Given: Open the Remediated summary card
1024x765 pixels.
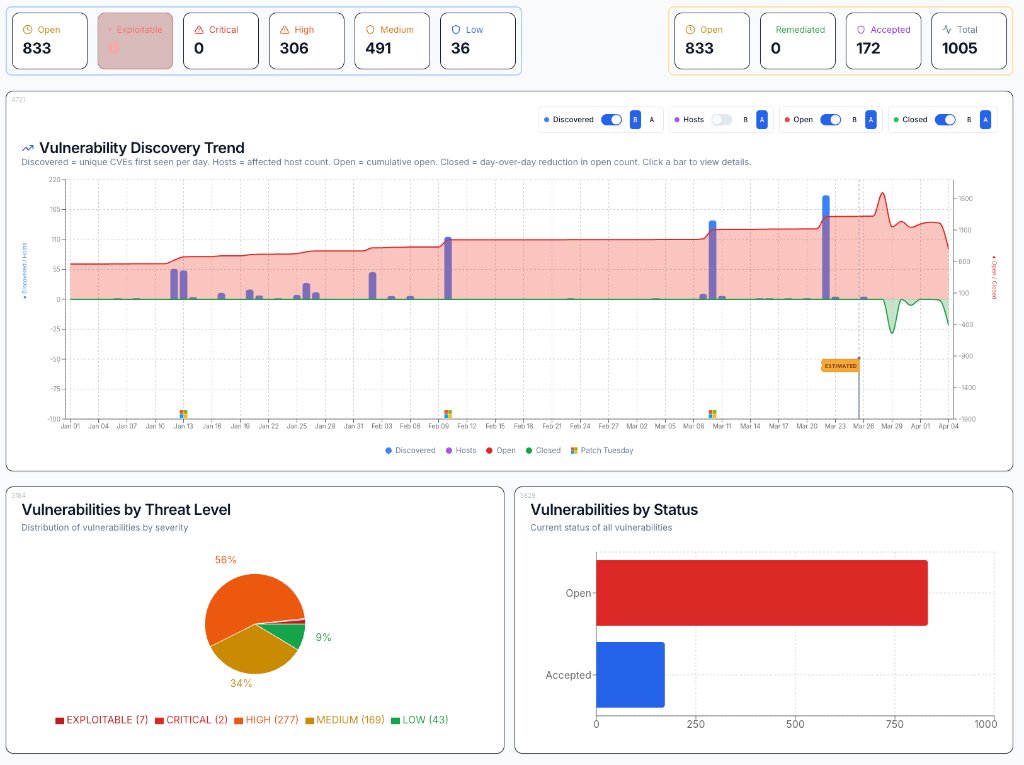Looking at the screenshot, I should click(798, 41).
